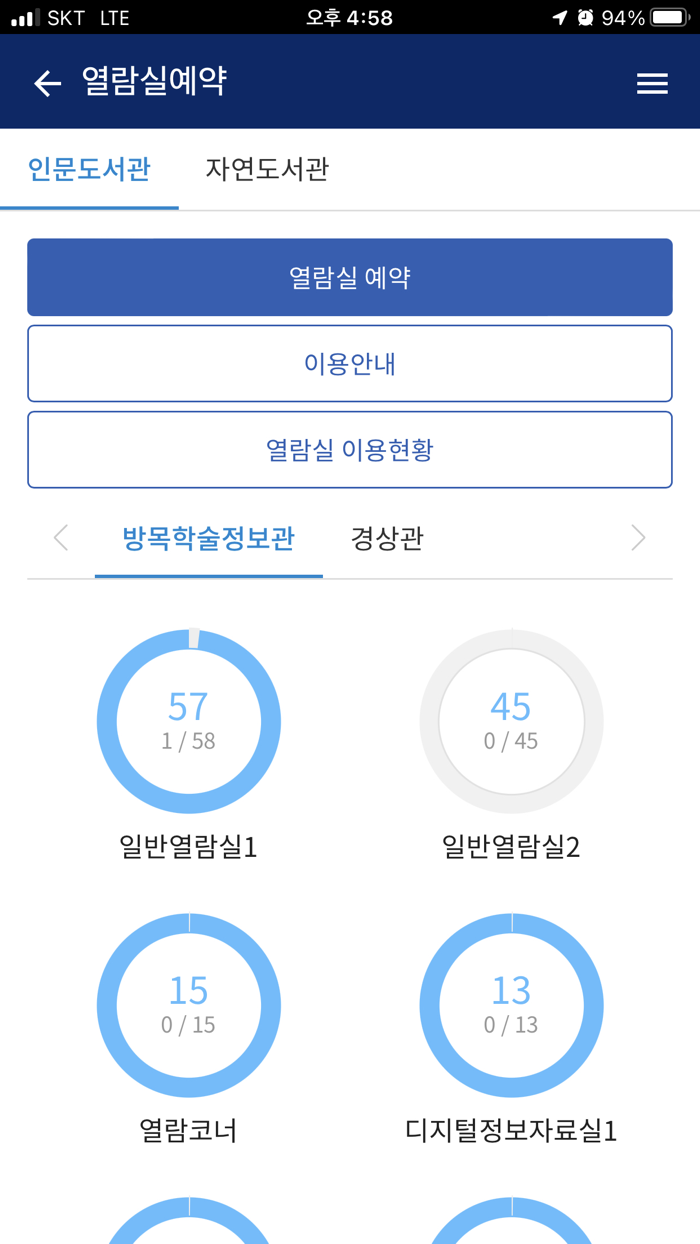Click the back arrow to exit reservation screen

46,82
